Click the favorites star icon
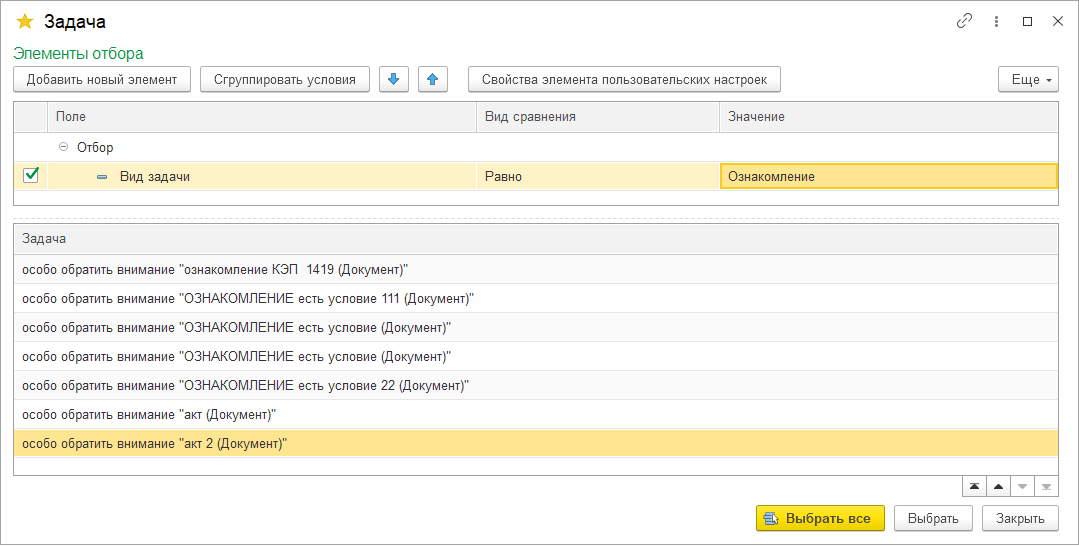The width and height of the screenshot is (1079, 546). coord(25,21)
